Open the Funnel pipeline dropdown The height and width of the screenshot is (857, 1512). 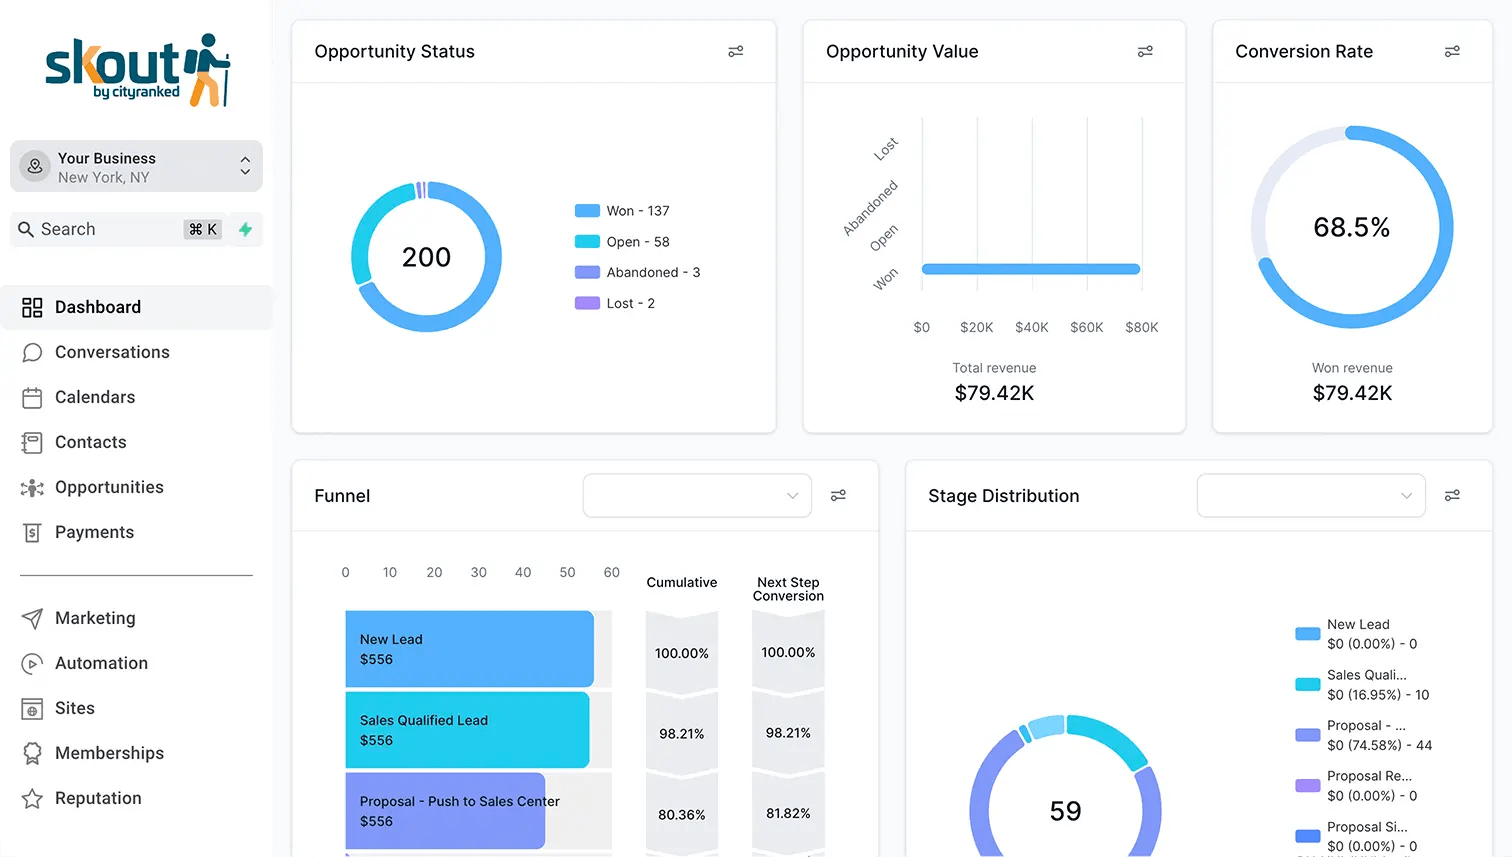click(x=697, y=495)
